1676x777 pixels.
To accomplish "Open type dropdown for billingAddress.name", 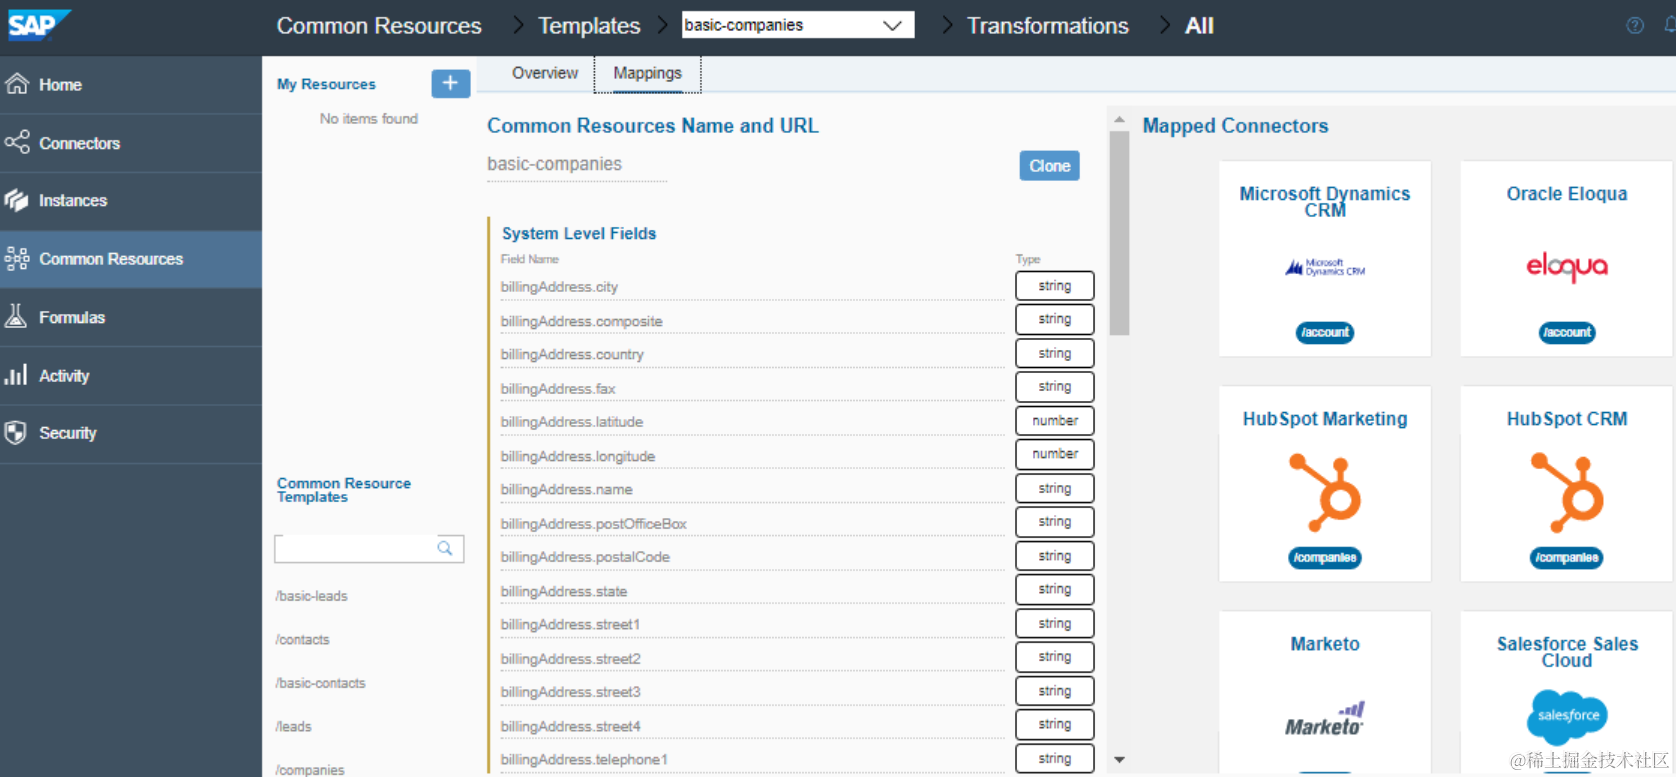I will tap(1055, 489).
